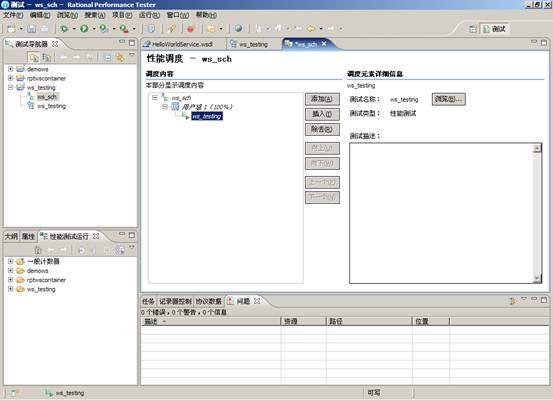Expand ws_testing in 性能测试运行 view
Screen dimensions: 553x401
point(11,289)
